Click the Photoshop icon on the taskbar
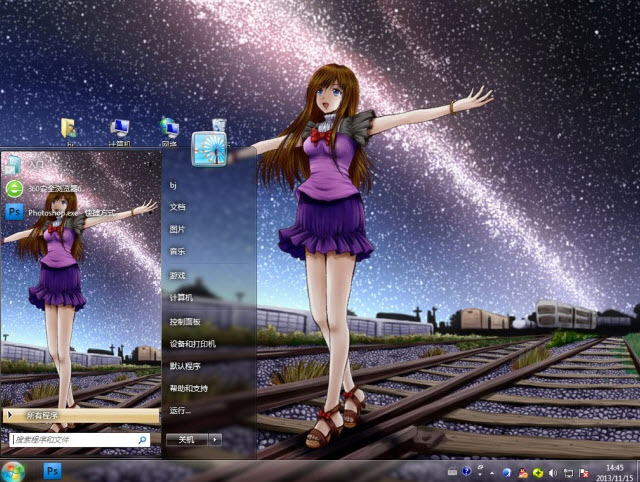Image resolution: width=640 pixels, height=482 pixels. [x=53, y=470]
